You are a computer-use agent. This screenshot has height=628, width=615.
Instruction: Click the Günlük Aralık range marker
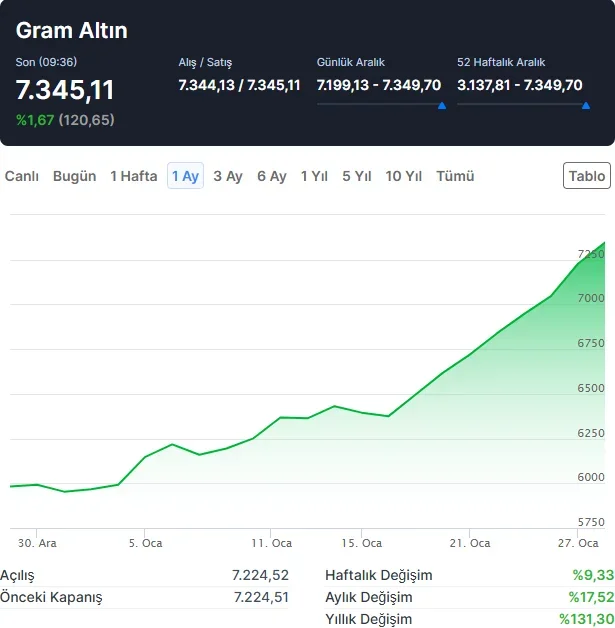coord(442,104)
